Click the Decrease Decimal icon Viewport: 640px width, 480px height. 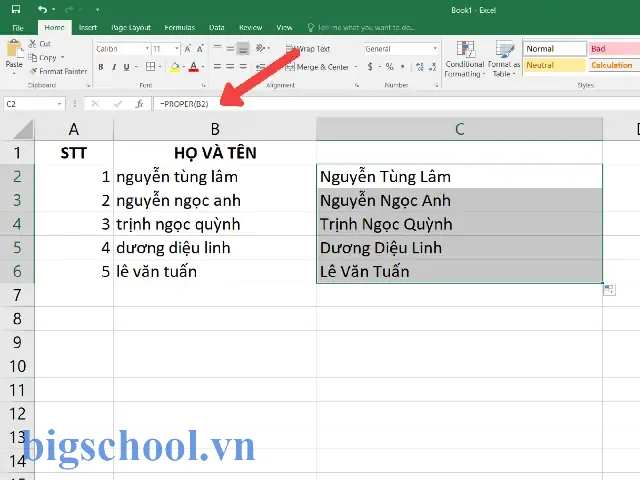433,67
